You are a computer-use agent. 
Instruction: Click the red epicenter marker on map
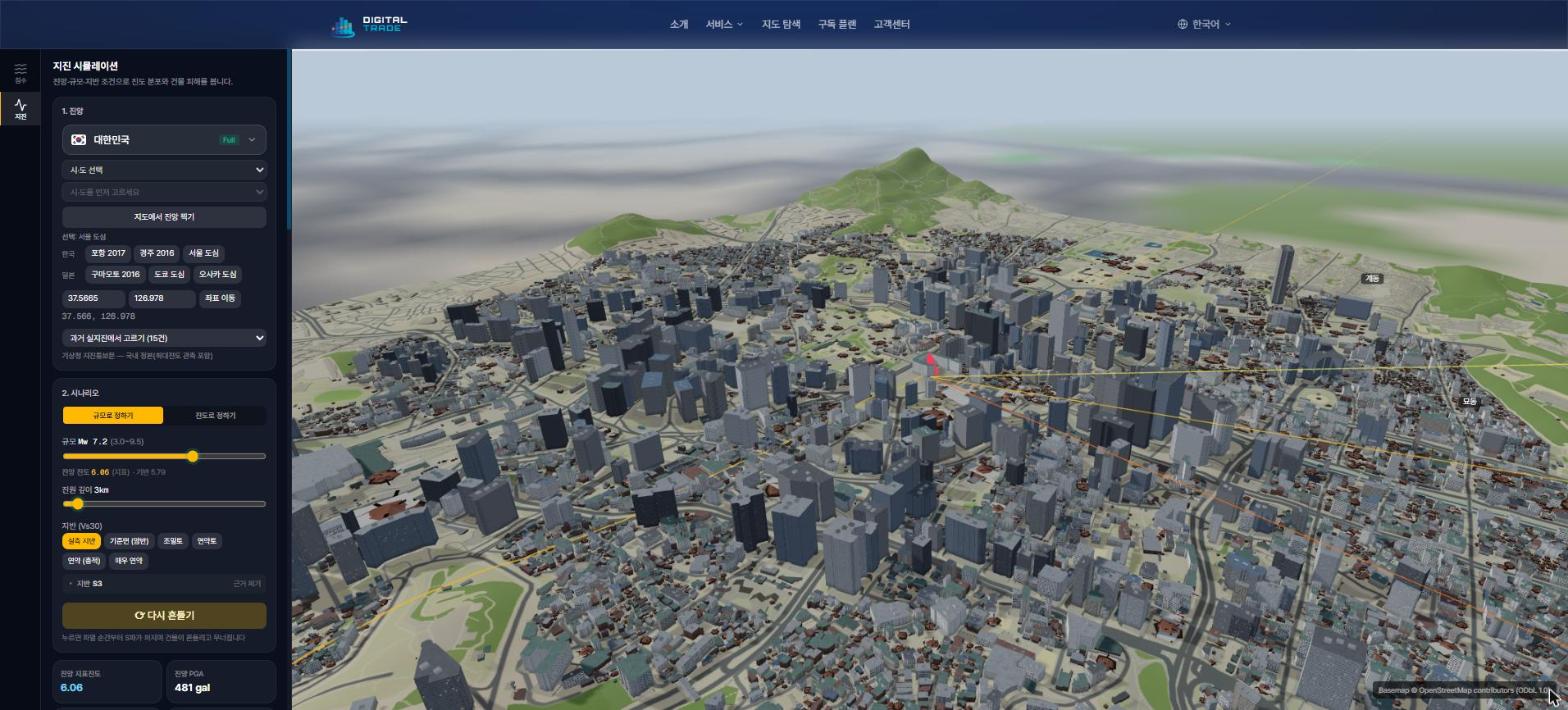click(933, 365)
